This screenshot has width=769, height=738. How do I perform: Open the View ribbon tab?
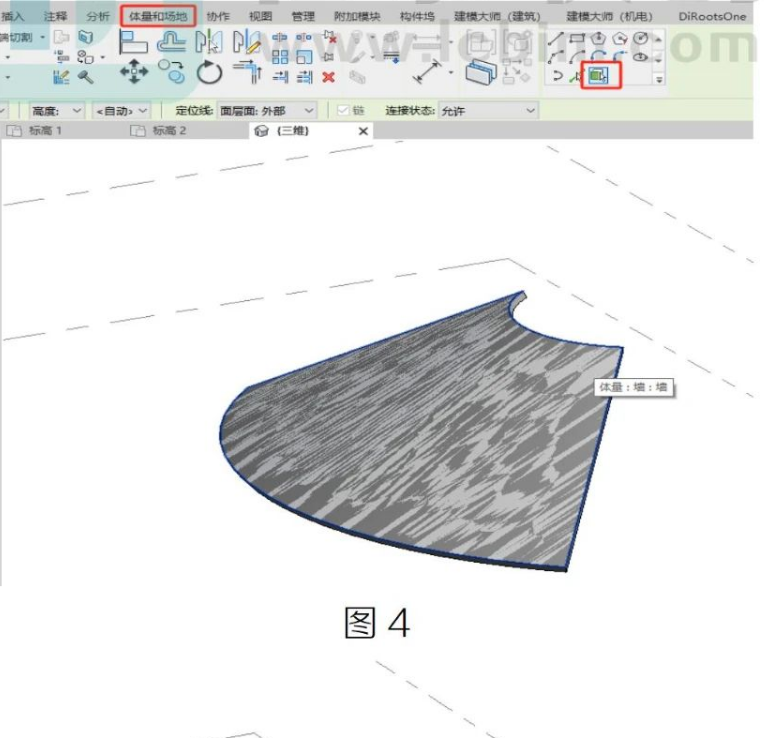tap(260, 17)
